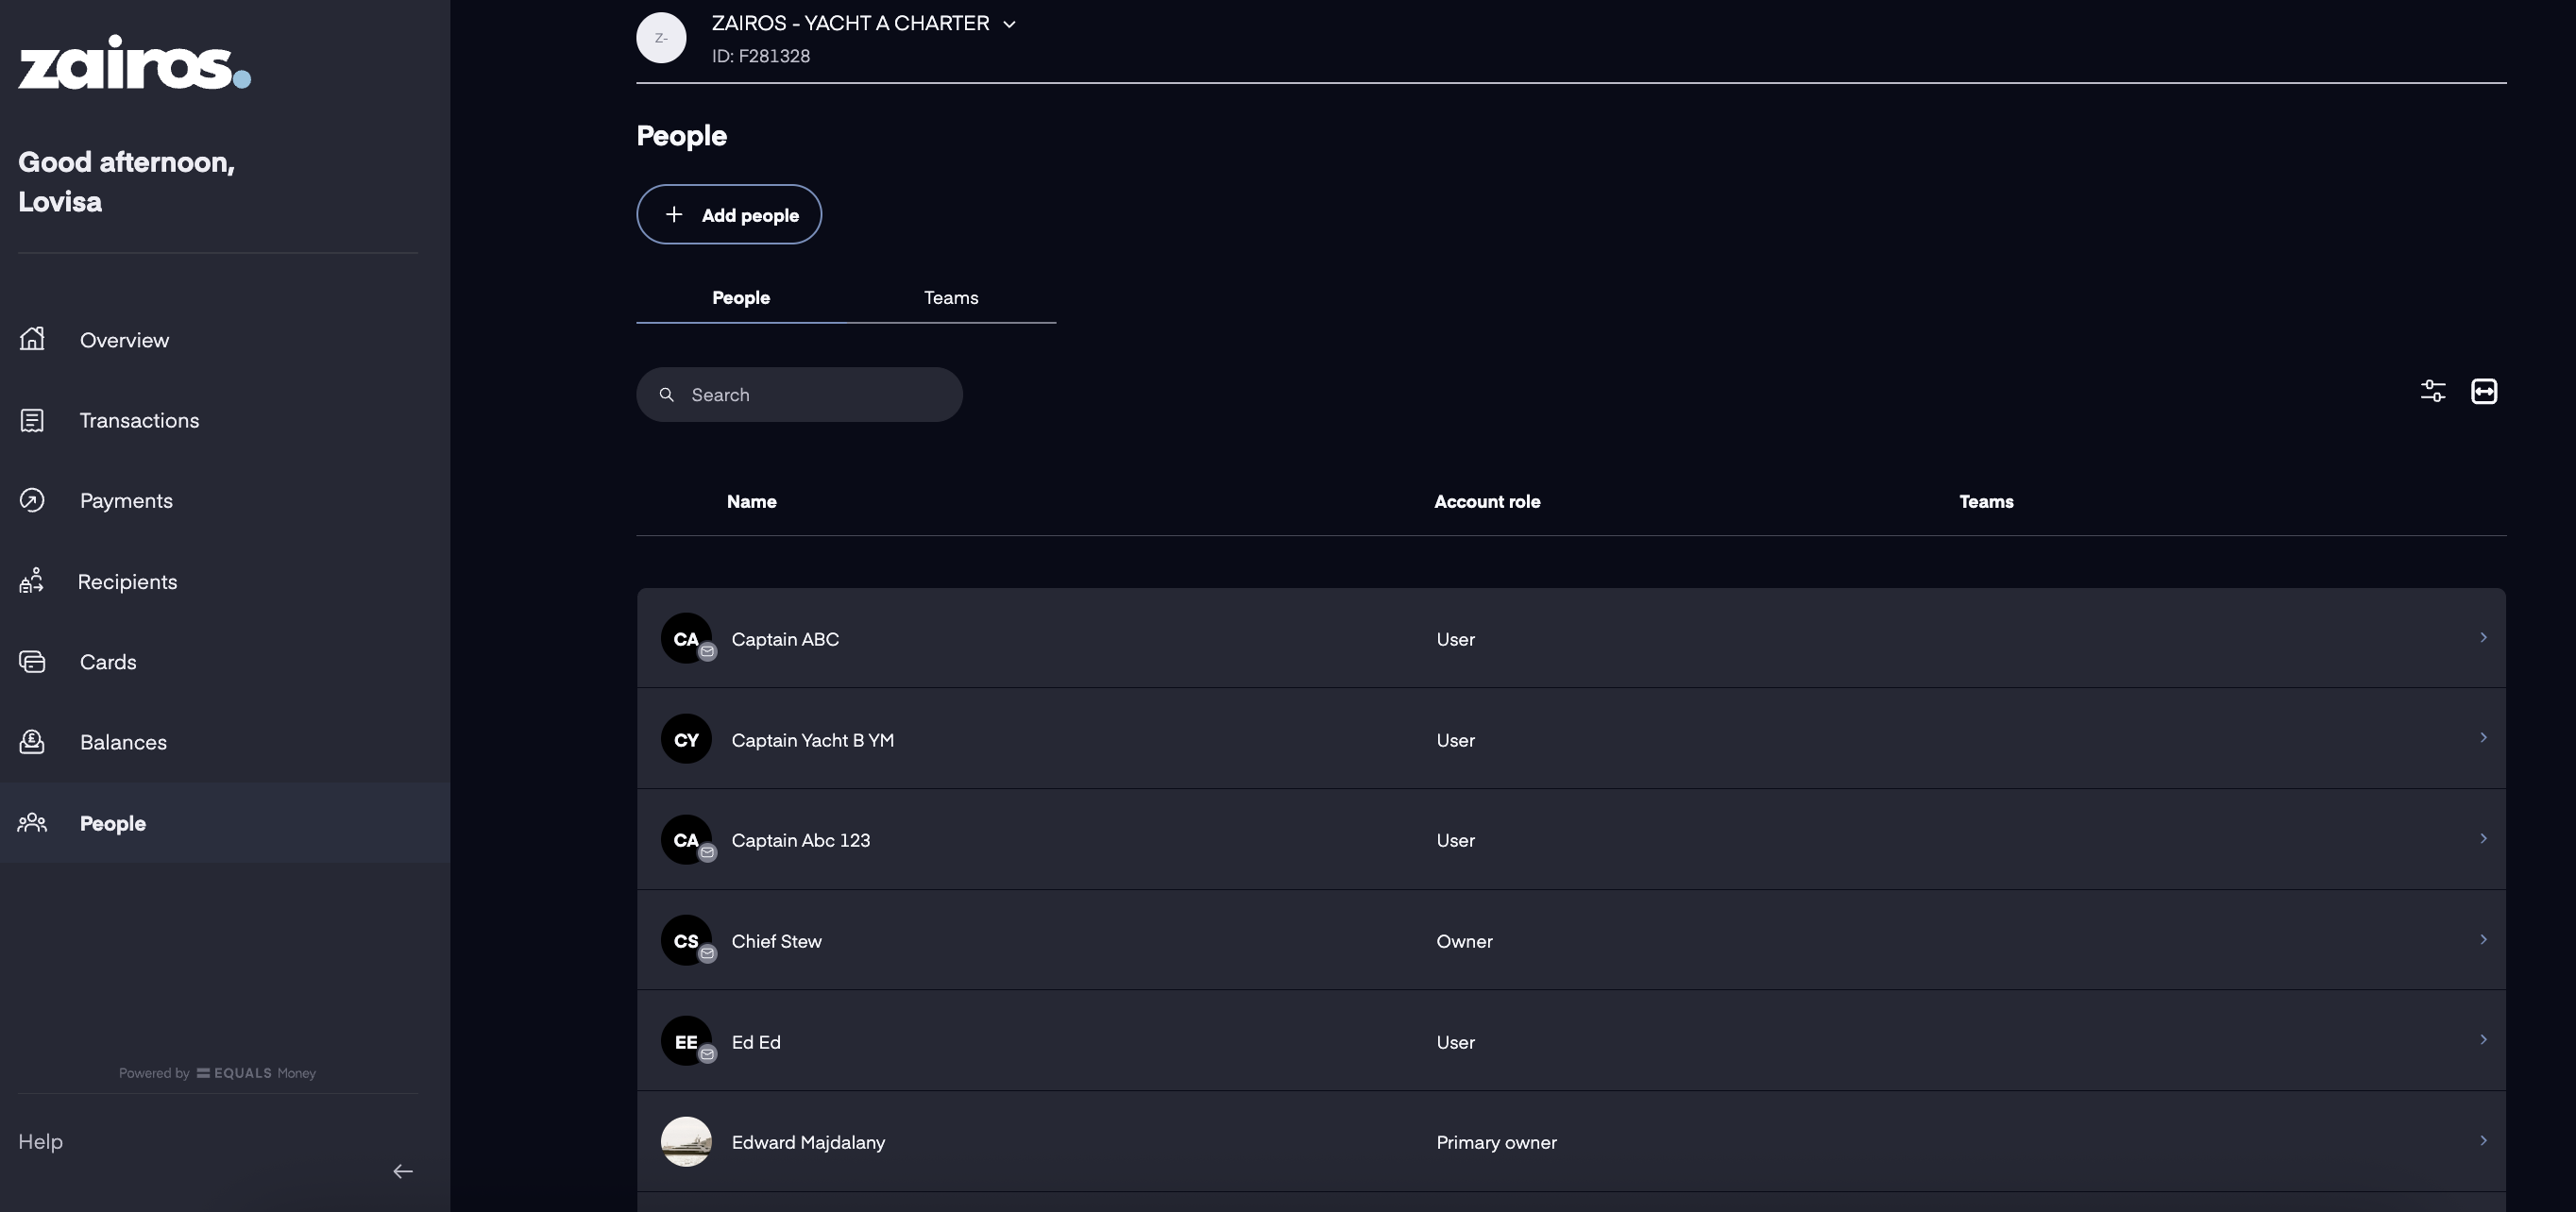This screenshot has height=1212, width=2576.
Task: Open Edward Majdalany row chevron
Action: click(2483, 1140)
